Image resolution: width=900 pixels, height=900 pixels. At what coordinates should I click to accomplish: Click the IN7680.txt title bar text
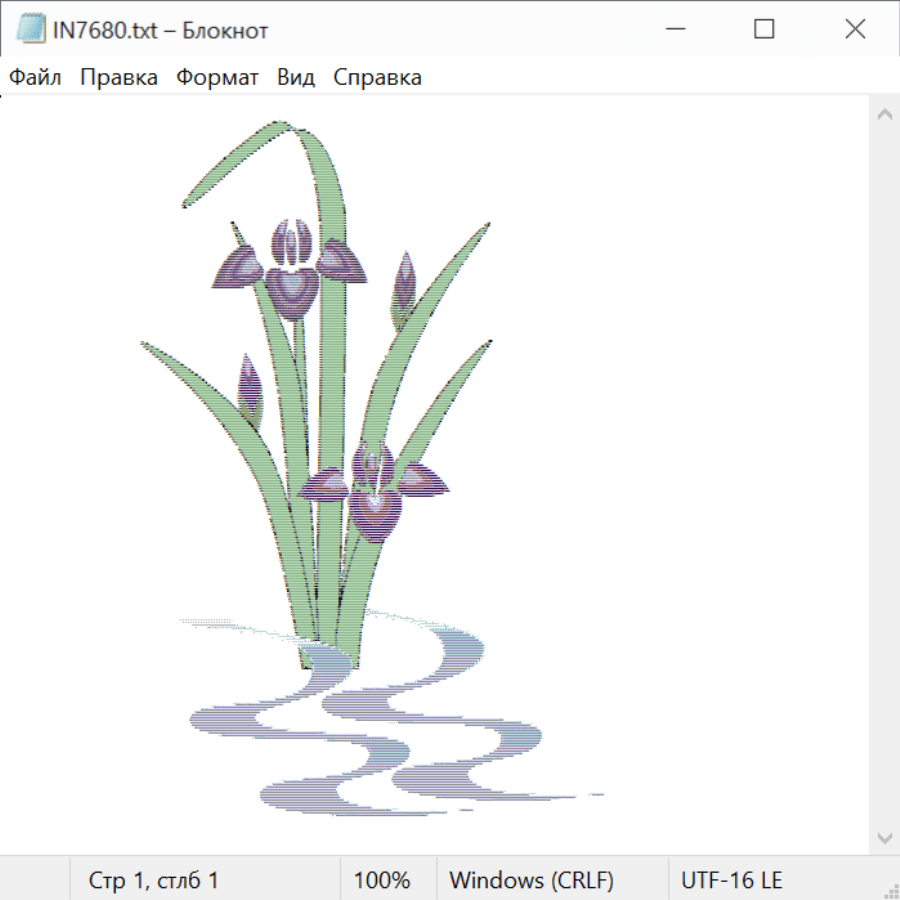pos(160,31)
